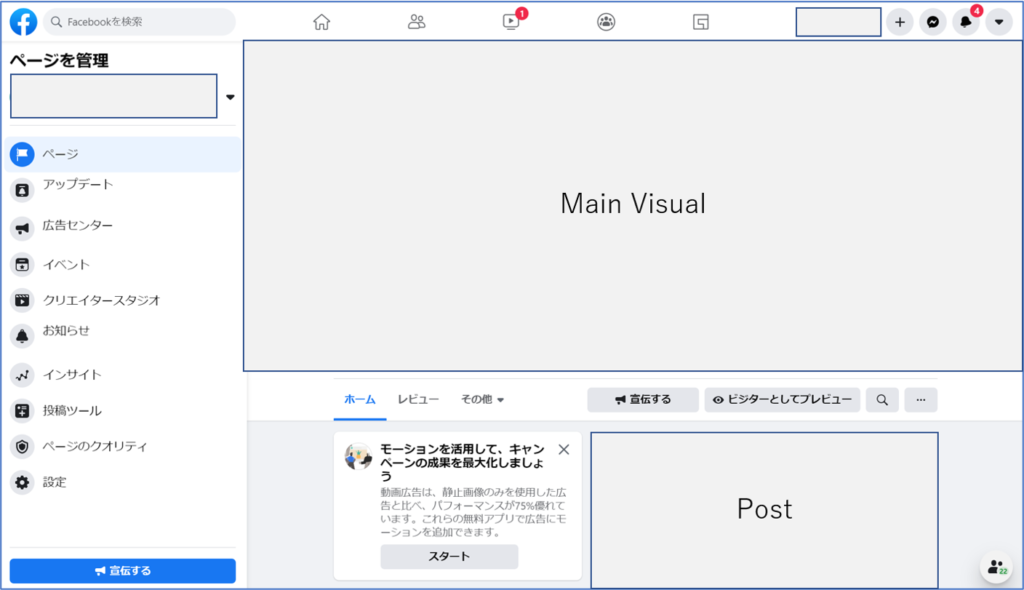Open the Home feed icon
The width and height of the screenshot is (1024, 590).
click(321, 22)
